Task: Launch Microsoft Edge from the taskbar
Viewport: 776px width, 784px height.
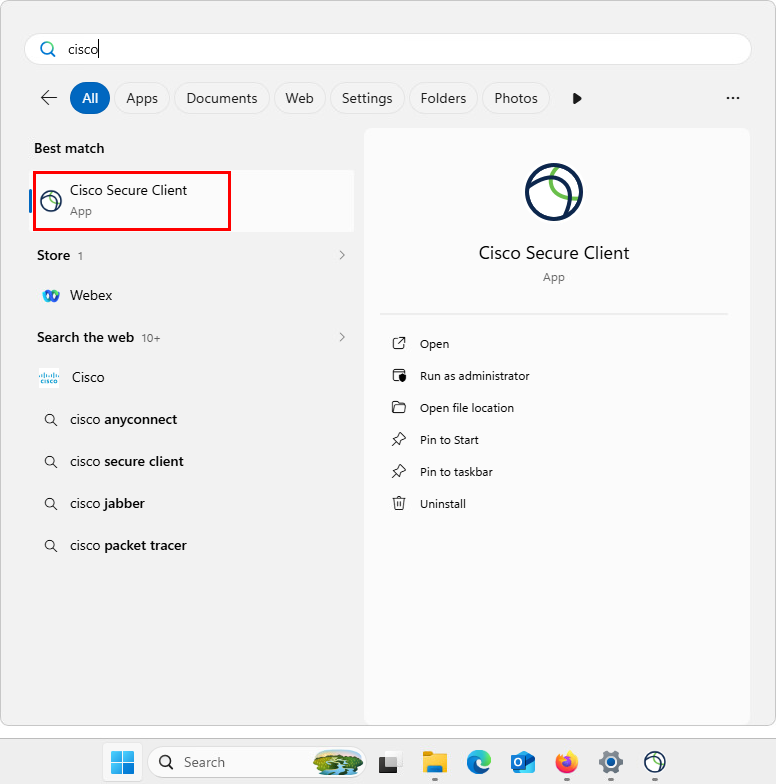Action: click(x=478, y=762)
